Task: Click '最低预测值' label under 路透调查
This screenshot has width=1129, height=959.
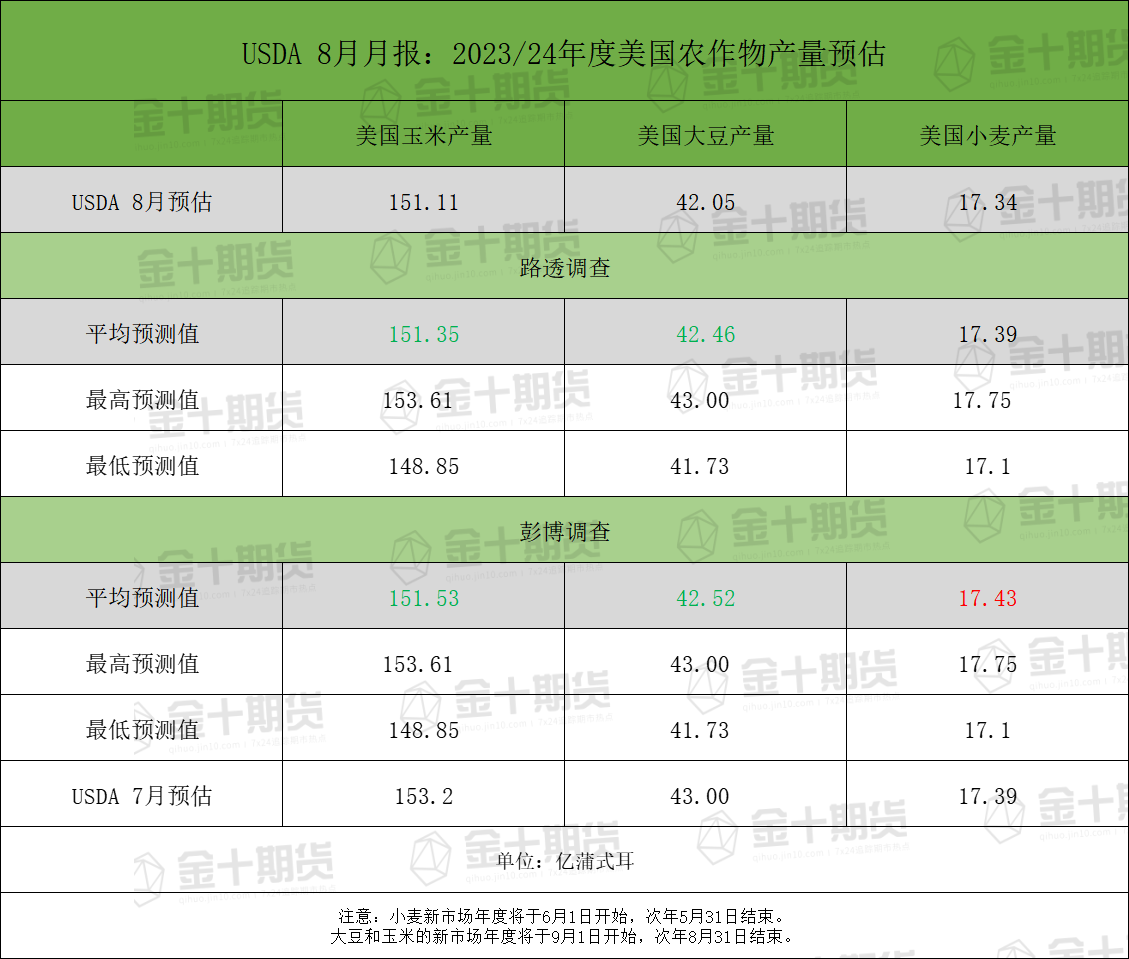Action: 142,466
